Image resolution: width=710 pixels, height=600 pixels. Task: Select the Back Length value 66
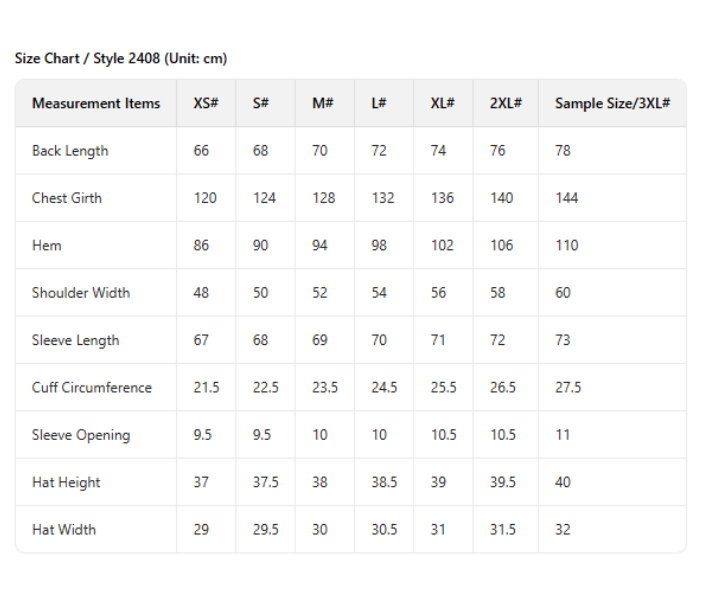[x=202, y=151]
